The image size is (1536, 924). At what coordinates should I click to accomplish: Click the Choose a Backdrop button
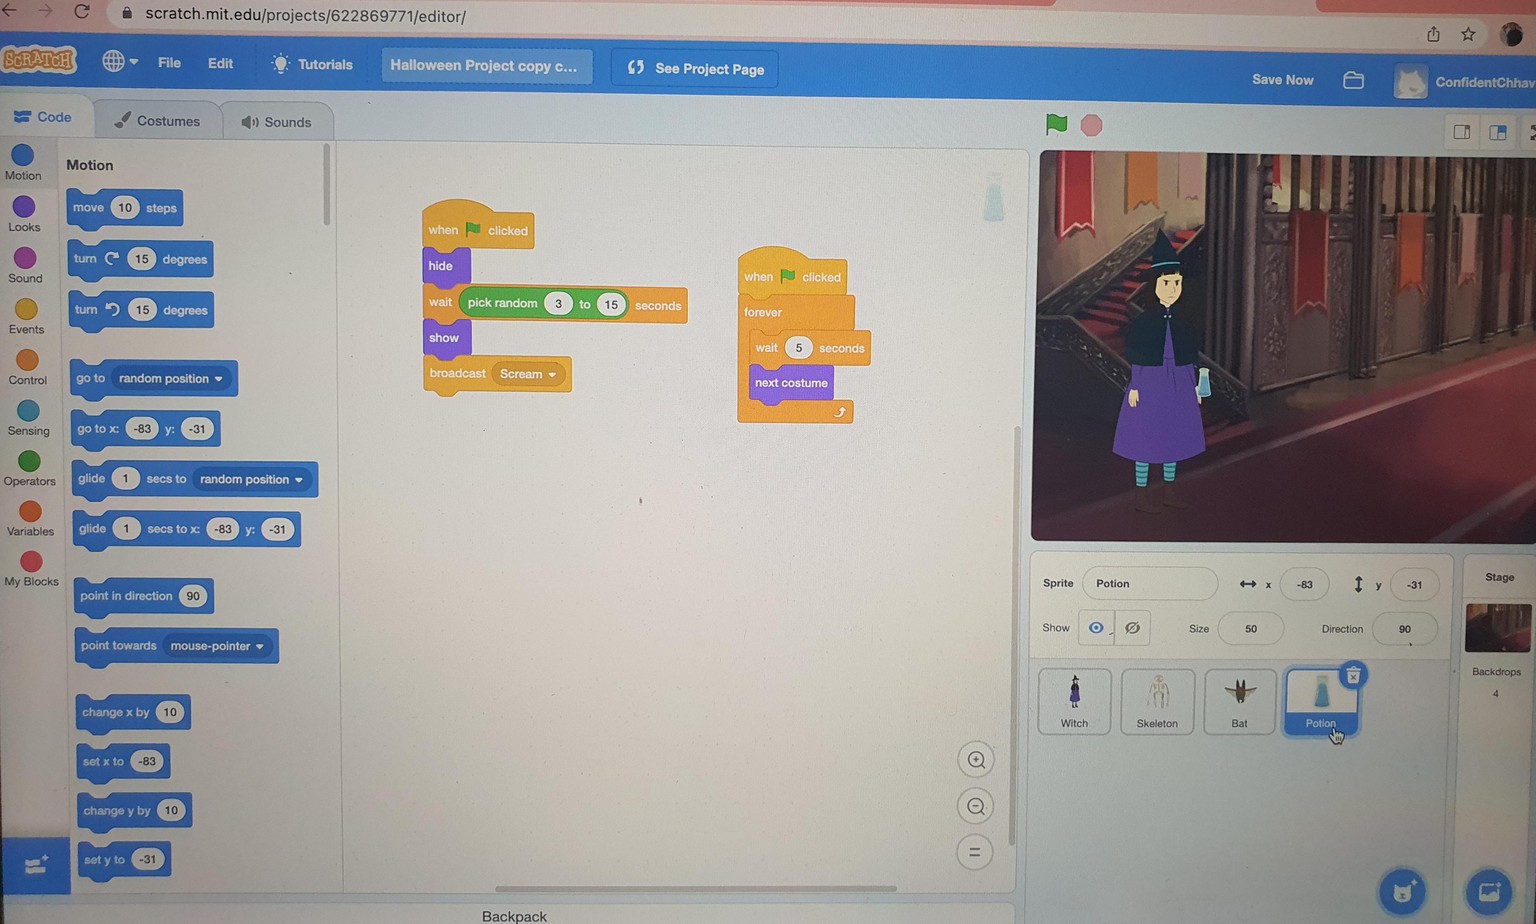(x=1489, y=892)
